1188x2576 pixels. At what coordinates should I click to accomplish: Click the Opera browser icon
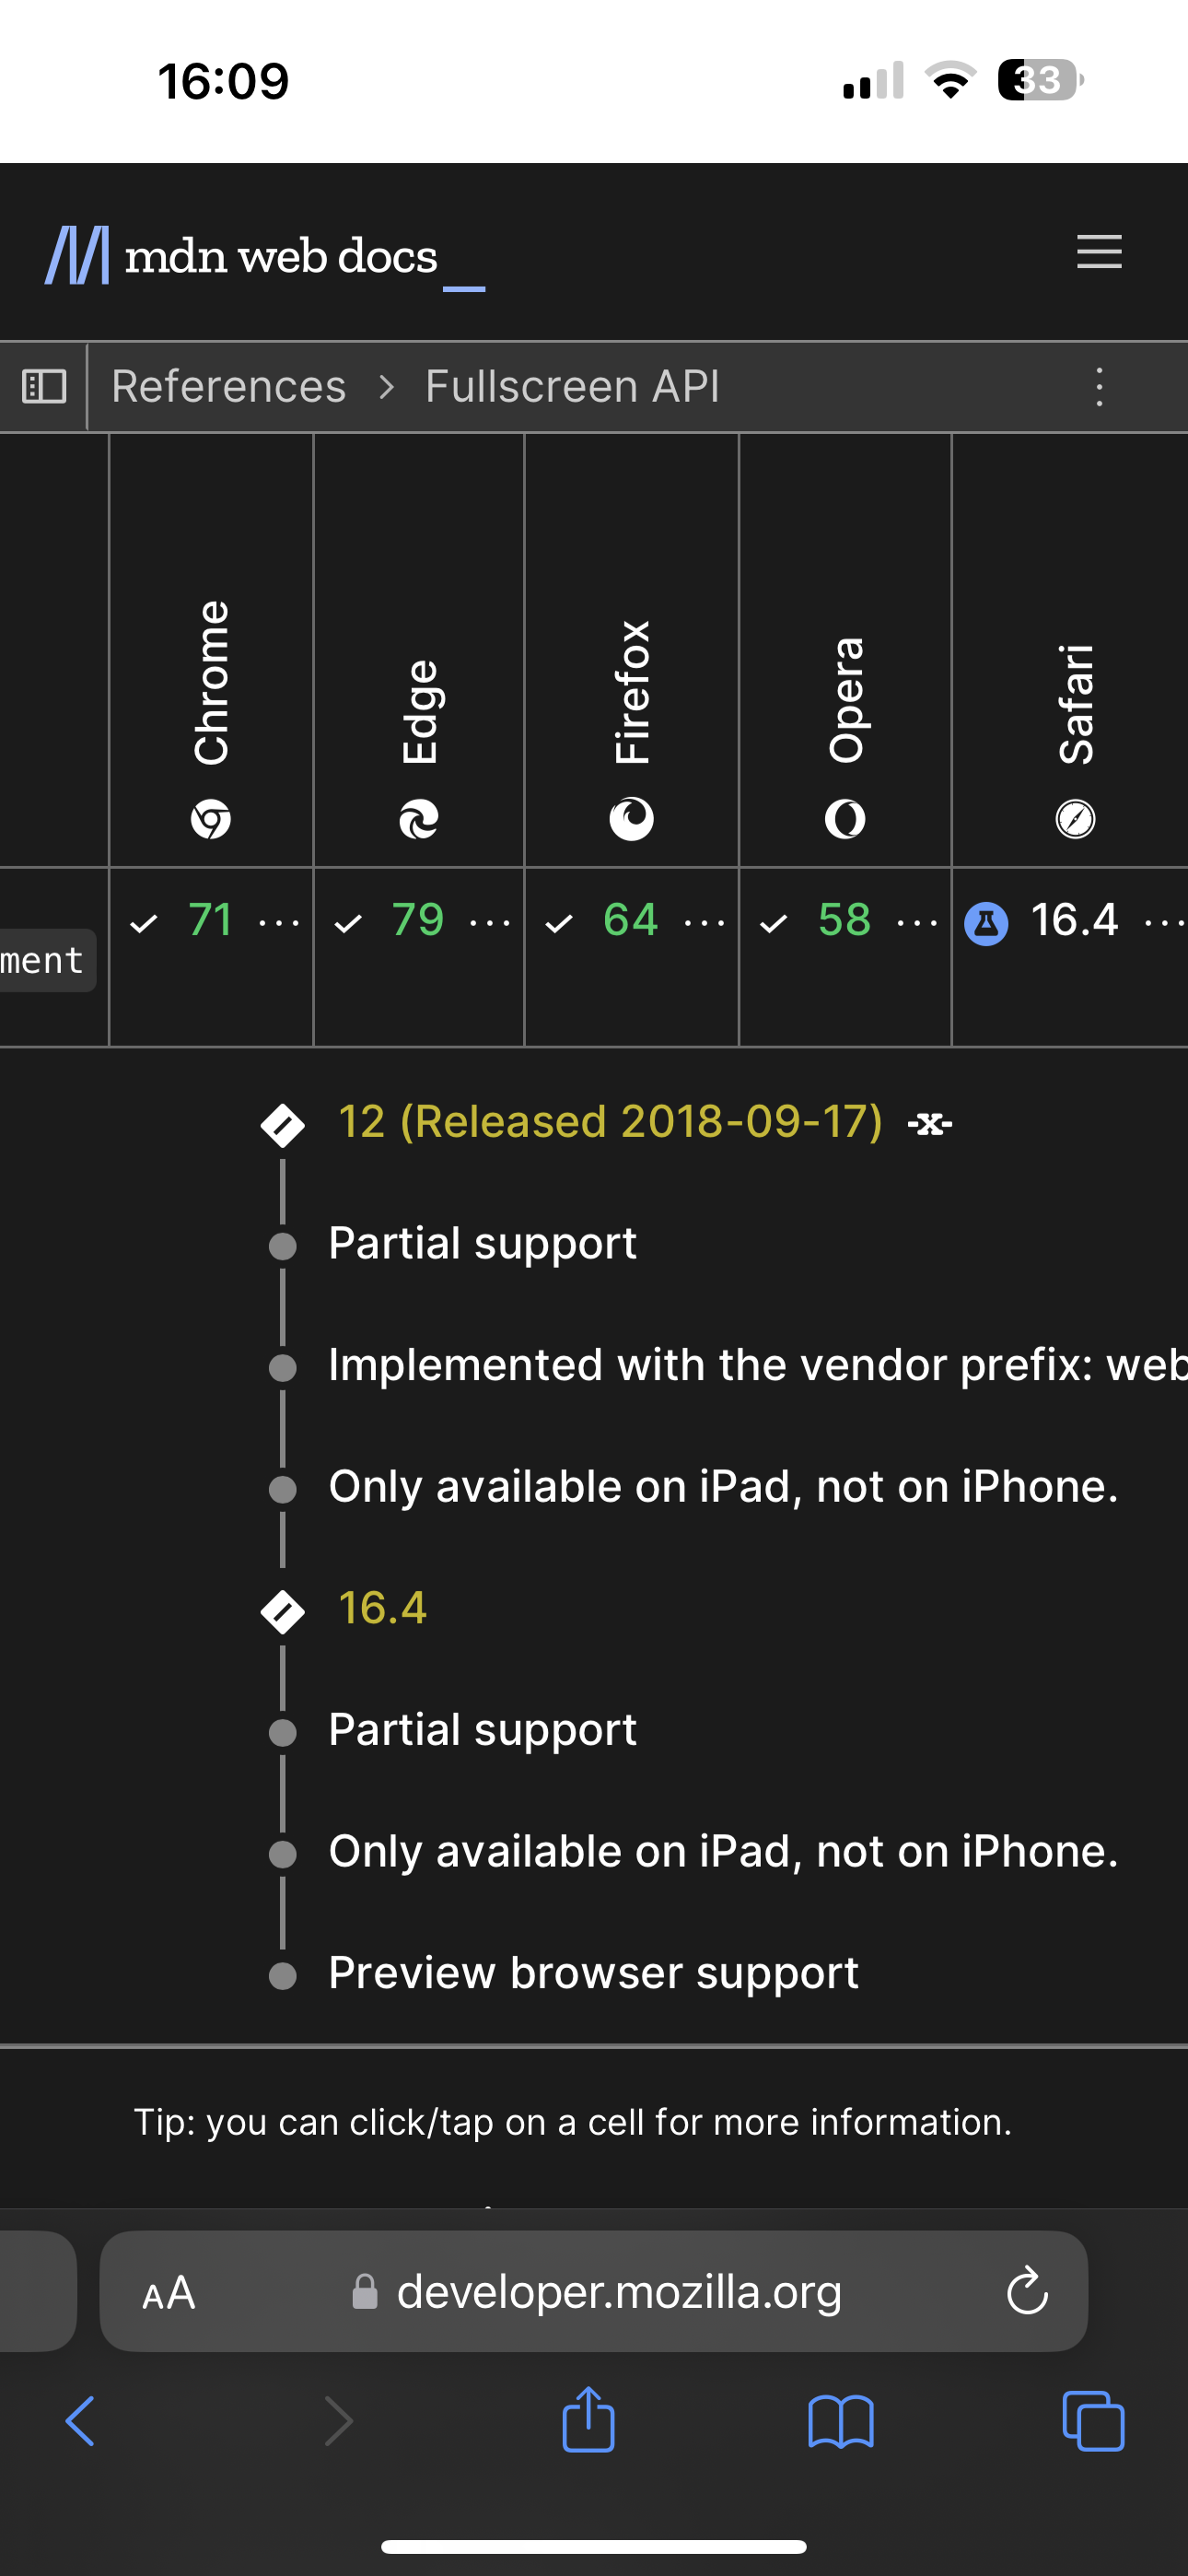[x=845, y=820]
